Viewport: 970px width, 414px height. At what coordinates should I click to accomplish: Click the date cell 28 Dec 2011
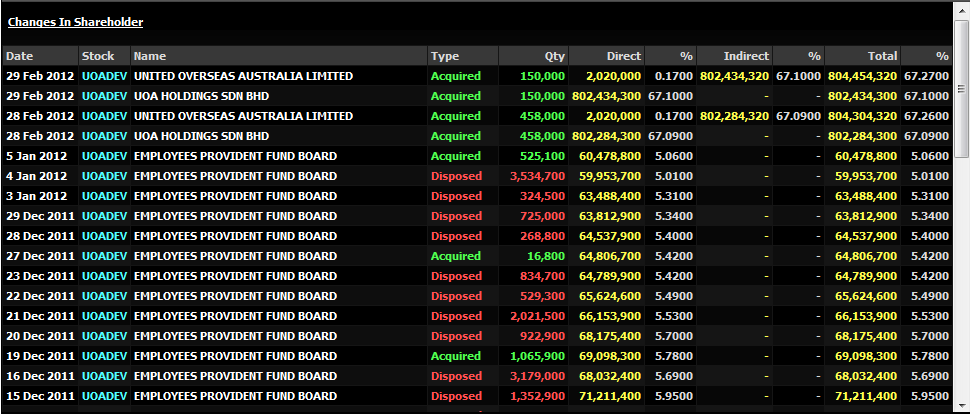40,236
